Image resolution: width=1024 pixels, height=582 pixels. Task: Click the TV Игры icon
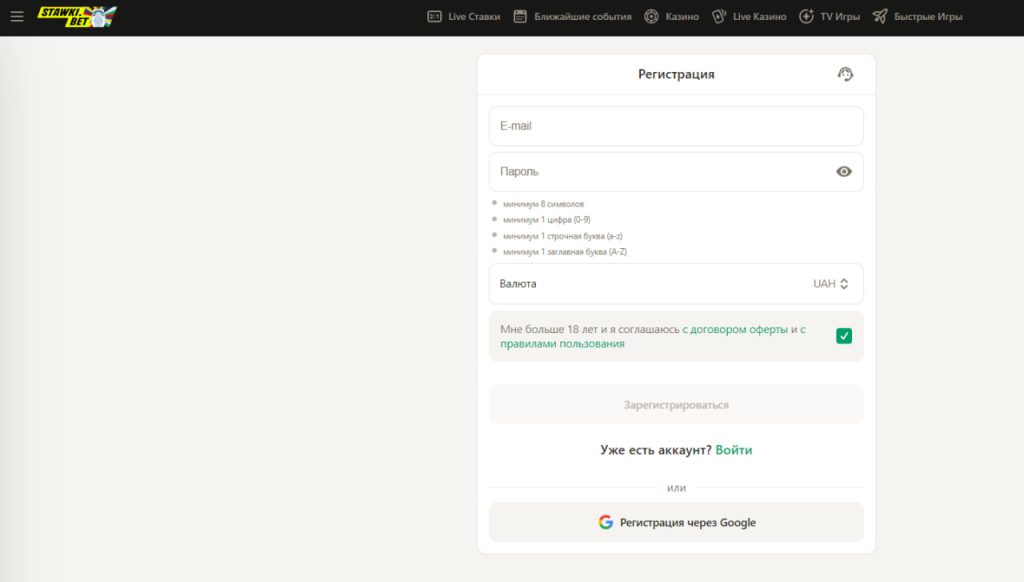pyautogui.click(x=806, y=16)
